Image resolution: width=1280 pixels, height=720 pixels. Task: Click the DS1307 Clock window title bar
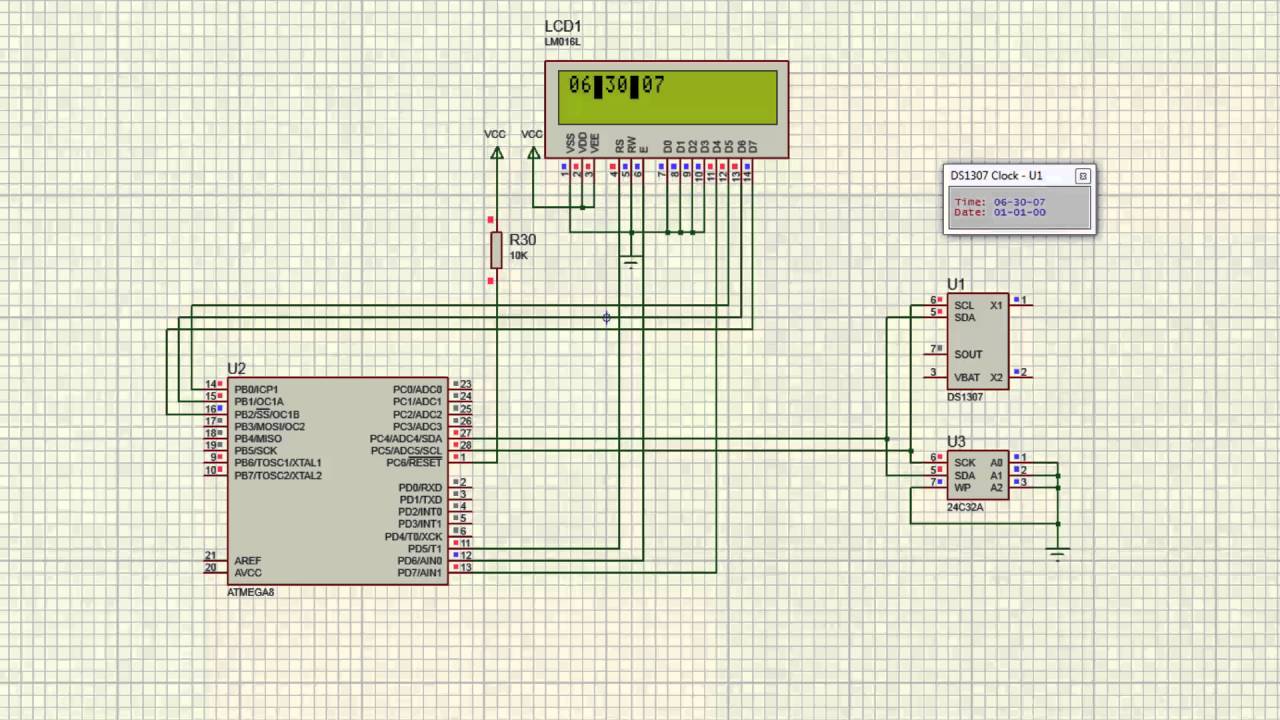[1008, 176]
